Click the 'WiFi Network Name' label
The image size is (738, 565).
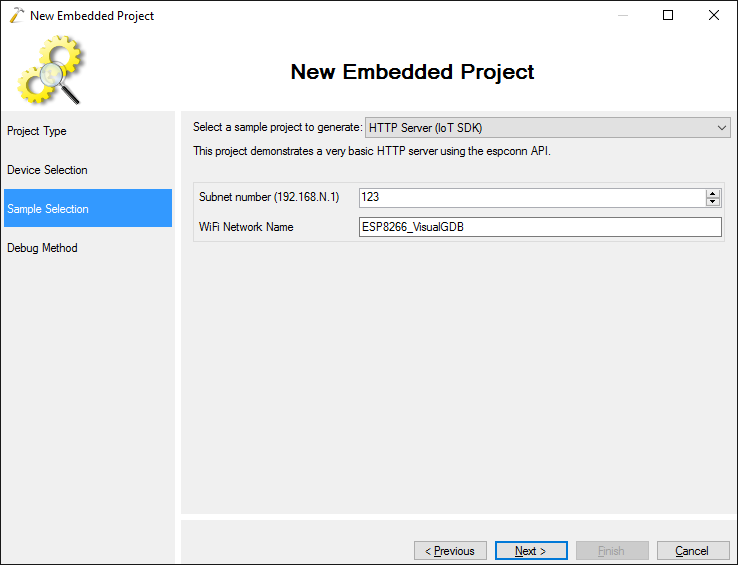(246, 227)
